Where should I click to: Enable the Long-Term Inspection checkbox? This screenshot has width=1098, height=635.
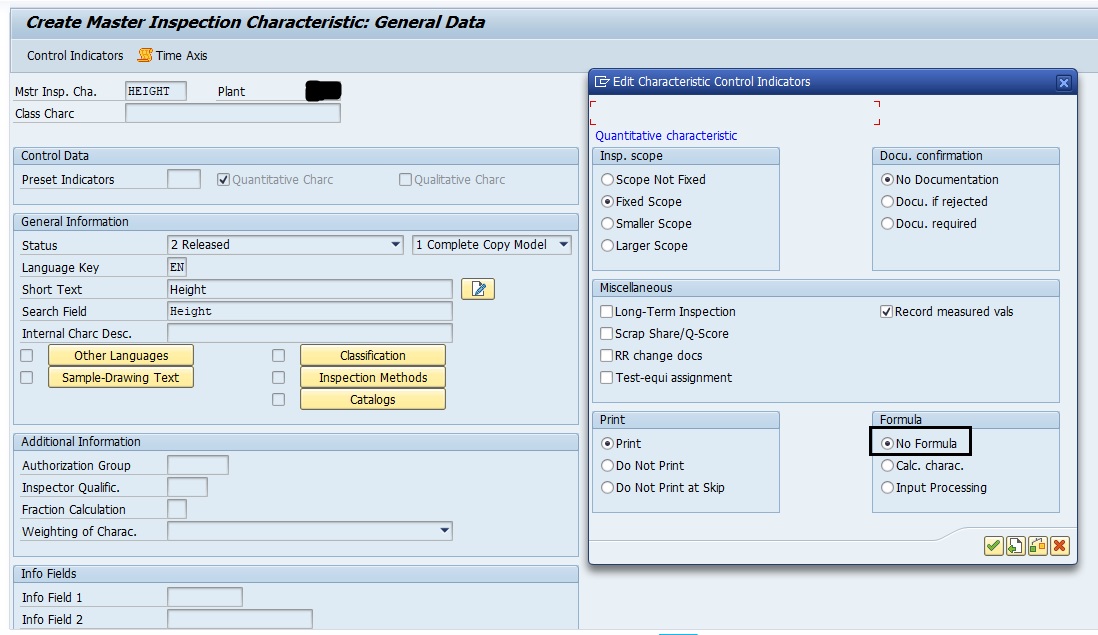click(605, 311)
